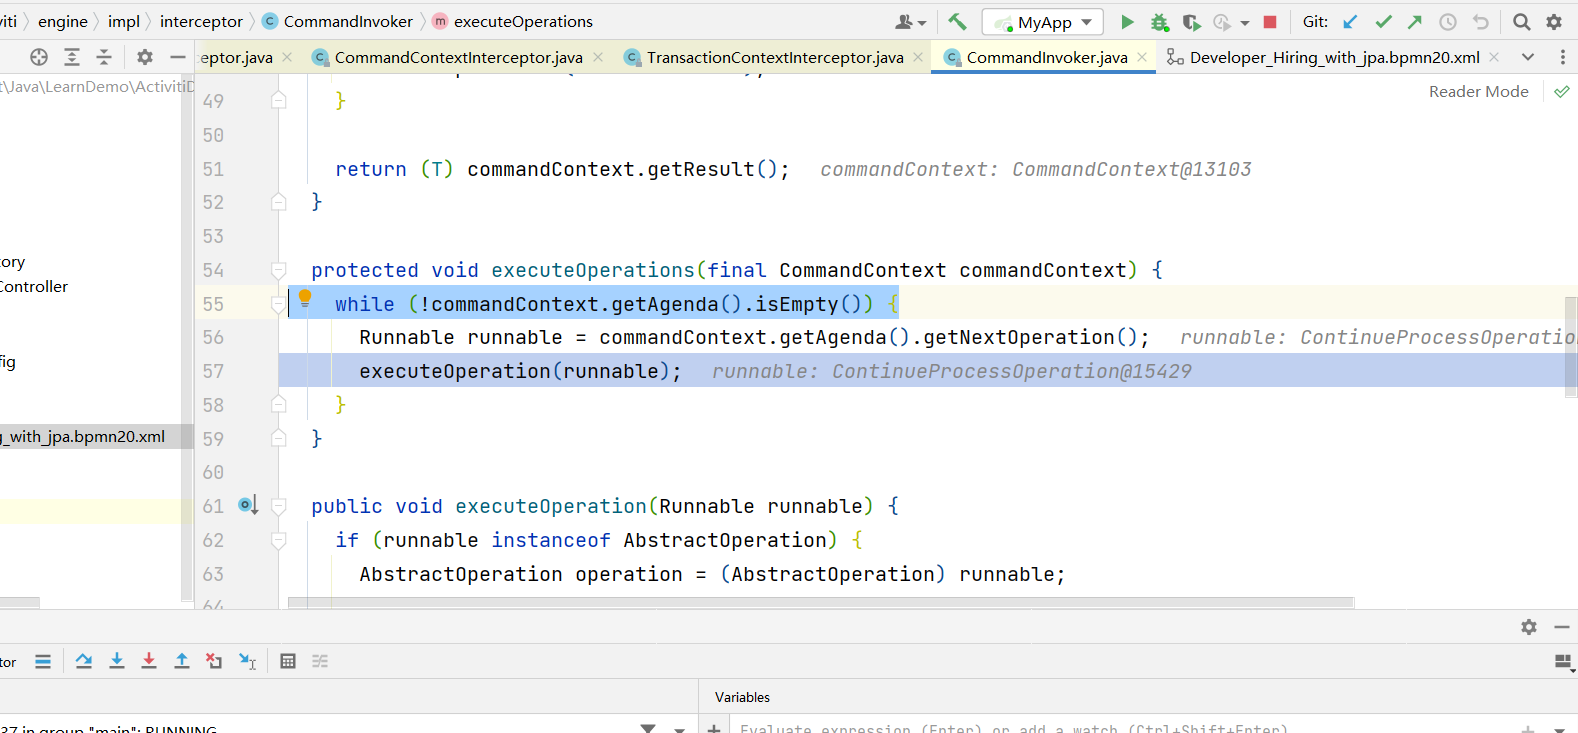Collapse the executeOperations method at line 54
Image resolution: width=1578 pixels, height=733 pixels.
pos(279,270)
